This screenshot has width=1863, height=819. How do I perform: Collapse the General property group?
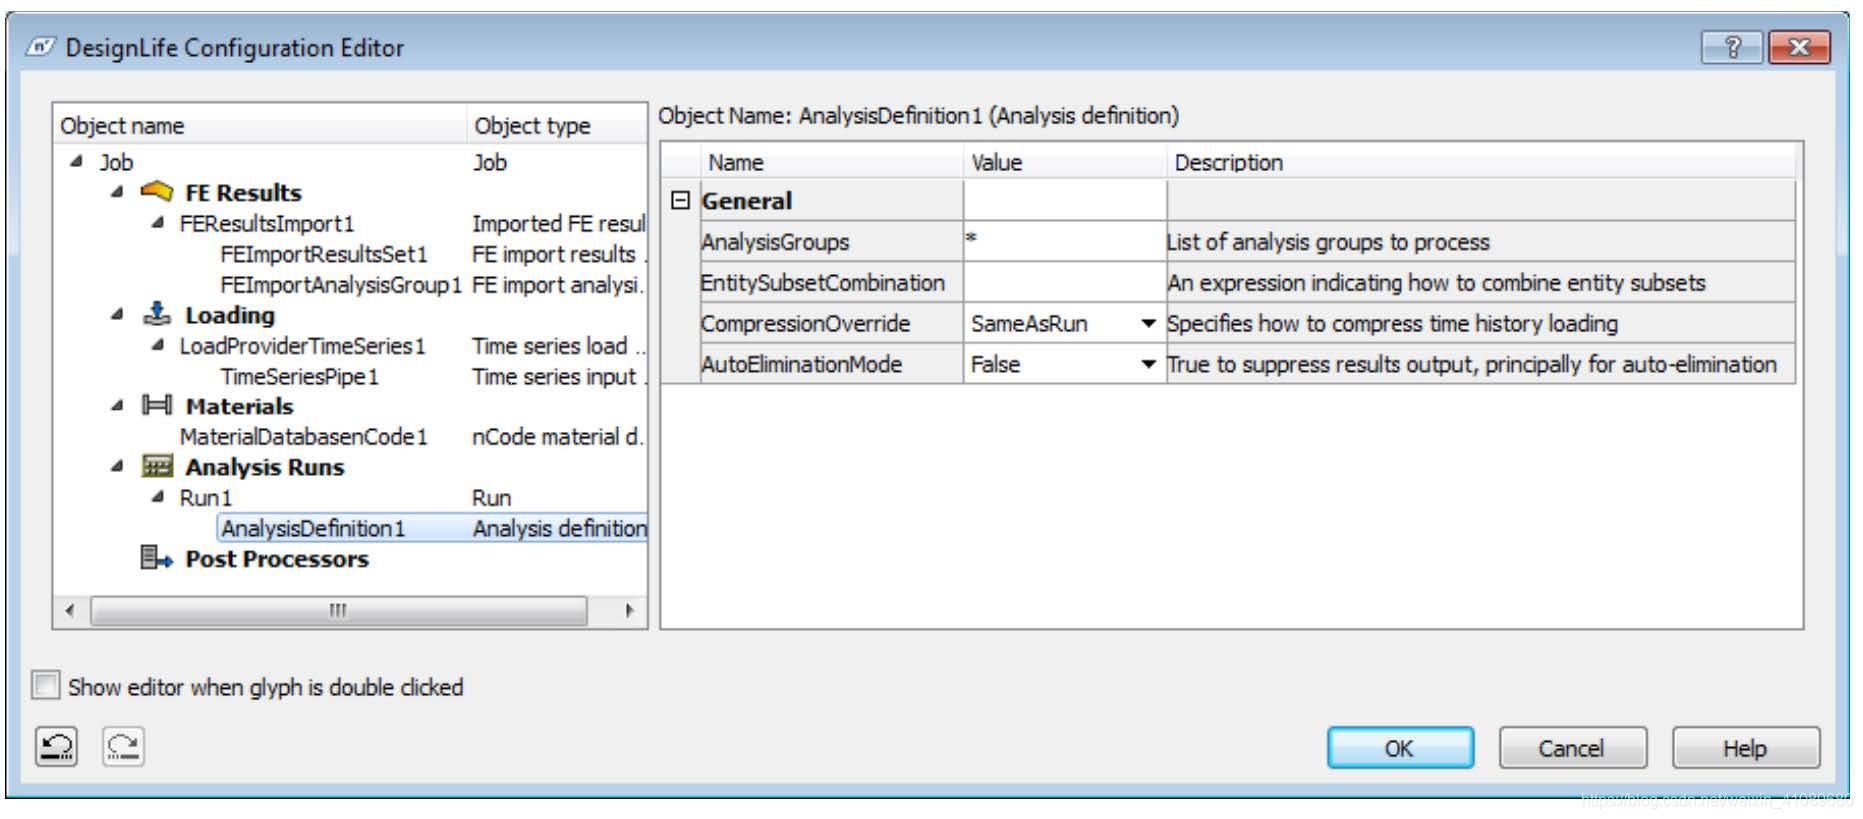coord(680,200)
